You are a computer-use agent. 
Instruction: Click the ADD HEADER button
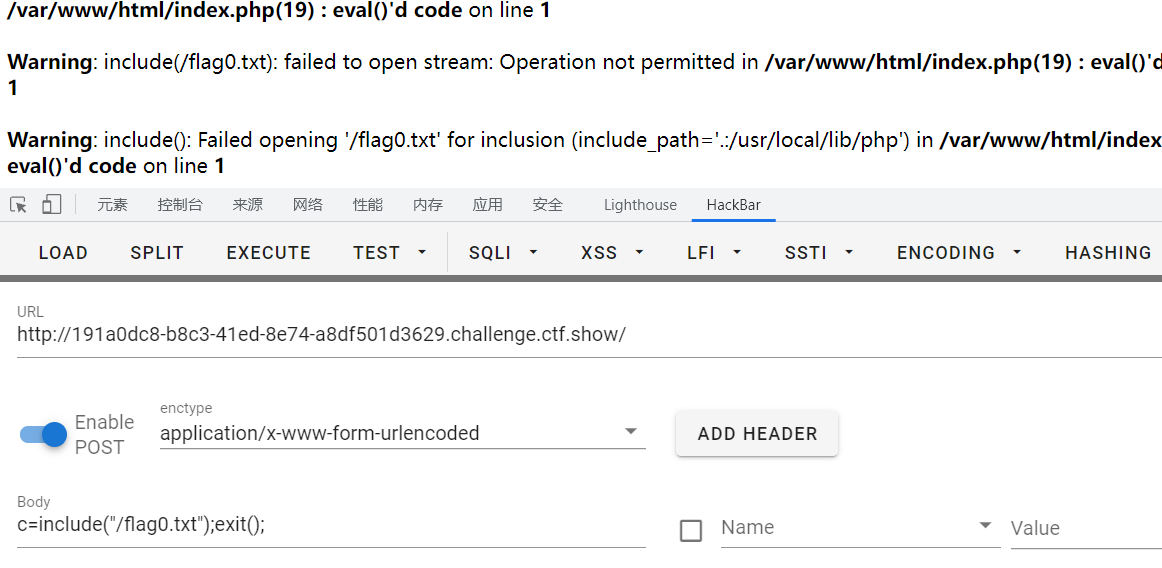click(x=757, y=434)
